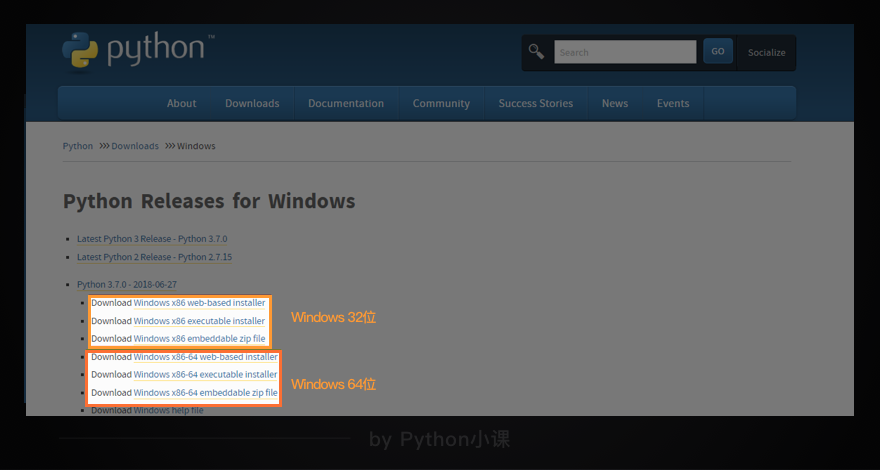880x470 pixels.
Task: Open the Documentation menu
Action: point(346,103)
